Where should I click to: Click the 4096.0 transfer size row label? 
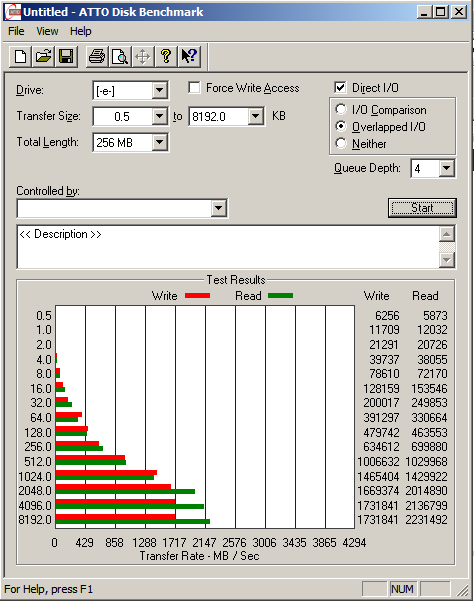pos(35,506)
